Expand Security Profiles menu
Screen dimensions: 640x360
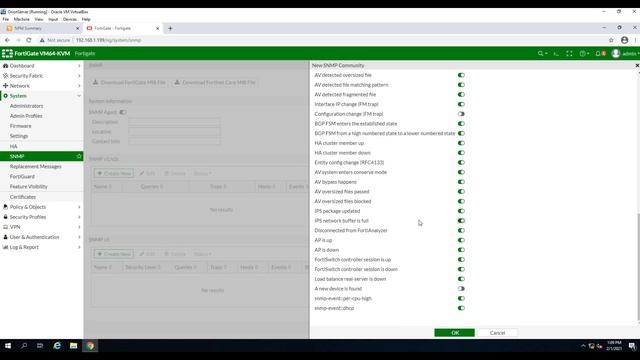(x=42, y=217)
